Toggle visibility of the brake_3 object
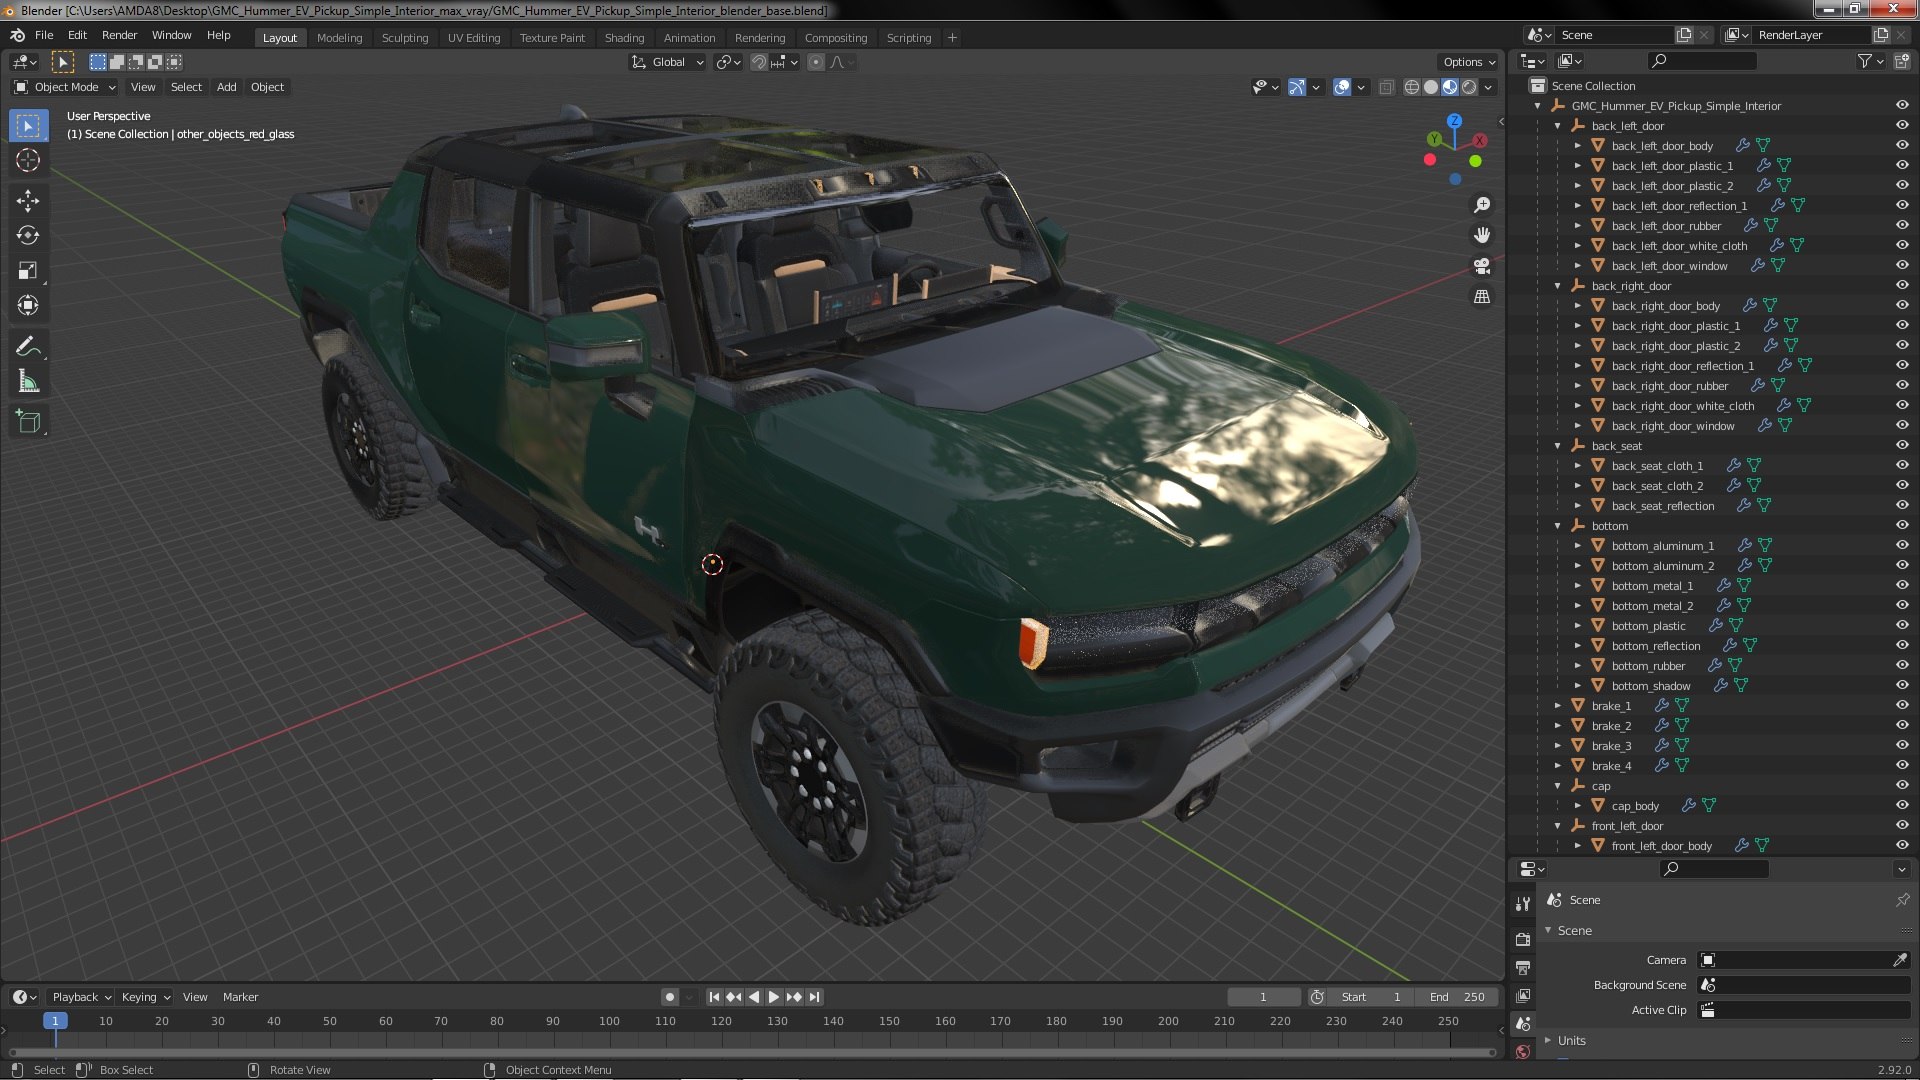1920x1080 pixels. [x=1902, y=746]
